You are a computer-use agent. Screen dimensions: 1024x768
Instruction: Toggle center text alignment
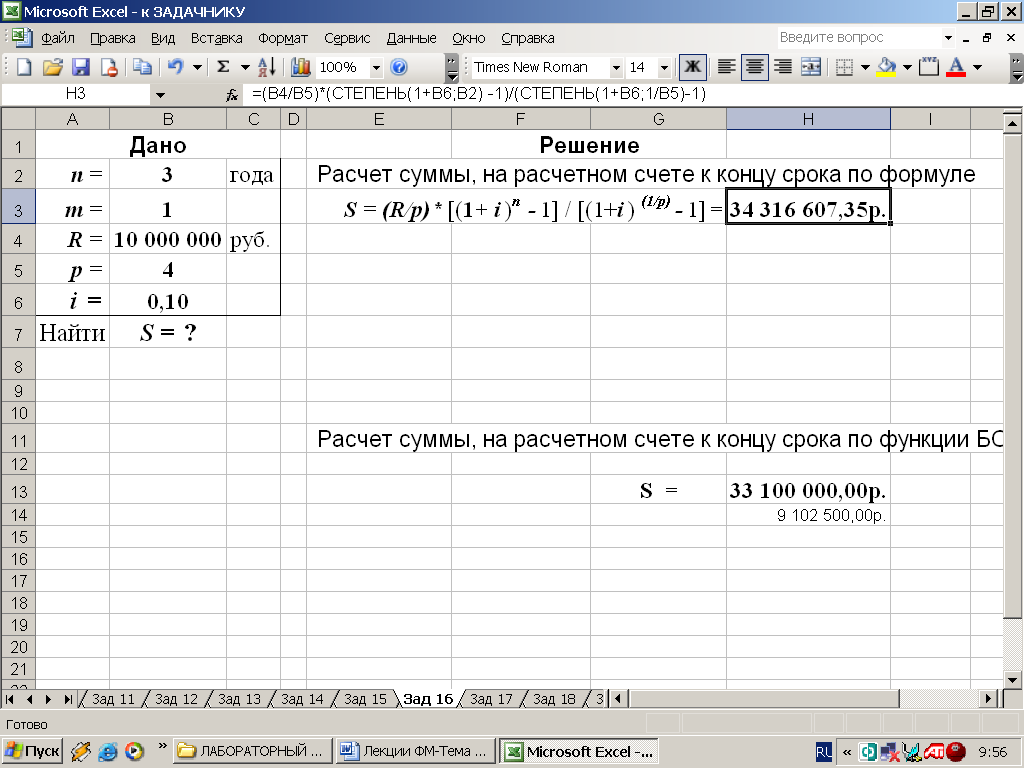755,67
